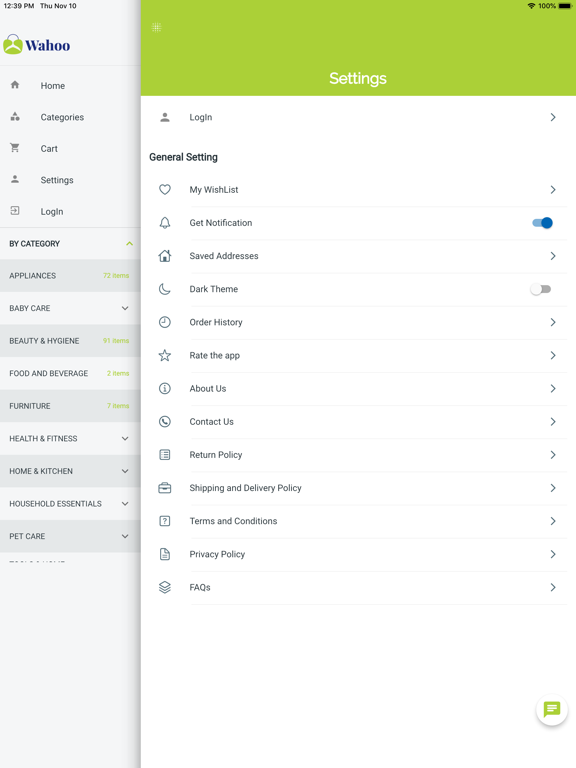This screenshot has height=768, width=576.
Task: Click the star icon for Rate the app
Action: [165, 355]
